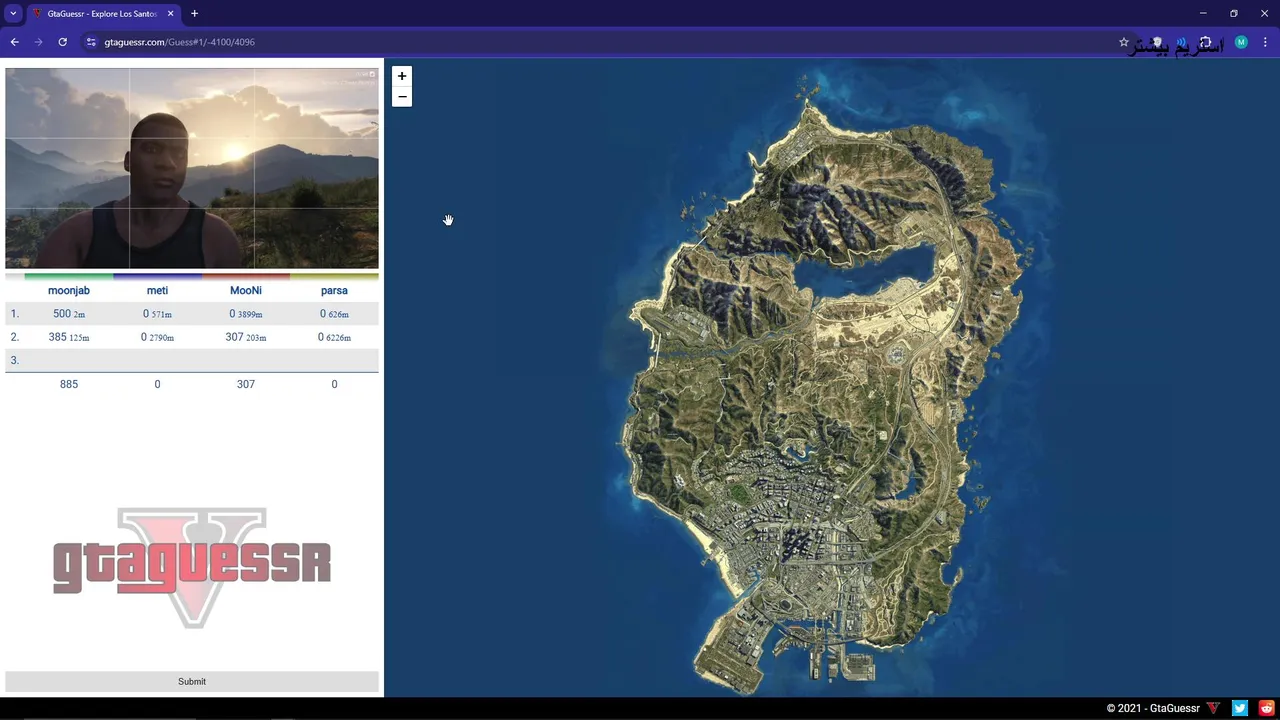This screenshot has height=720, width=1280.
Task: Click MooNi's red color bar
Action: point(246,276)
